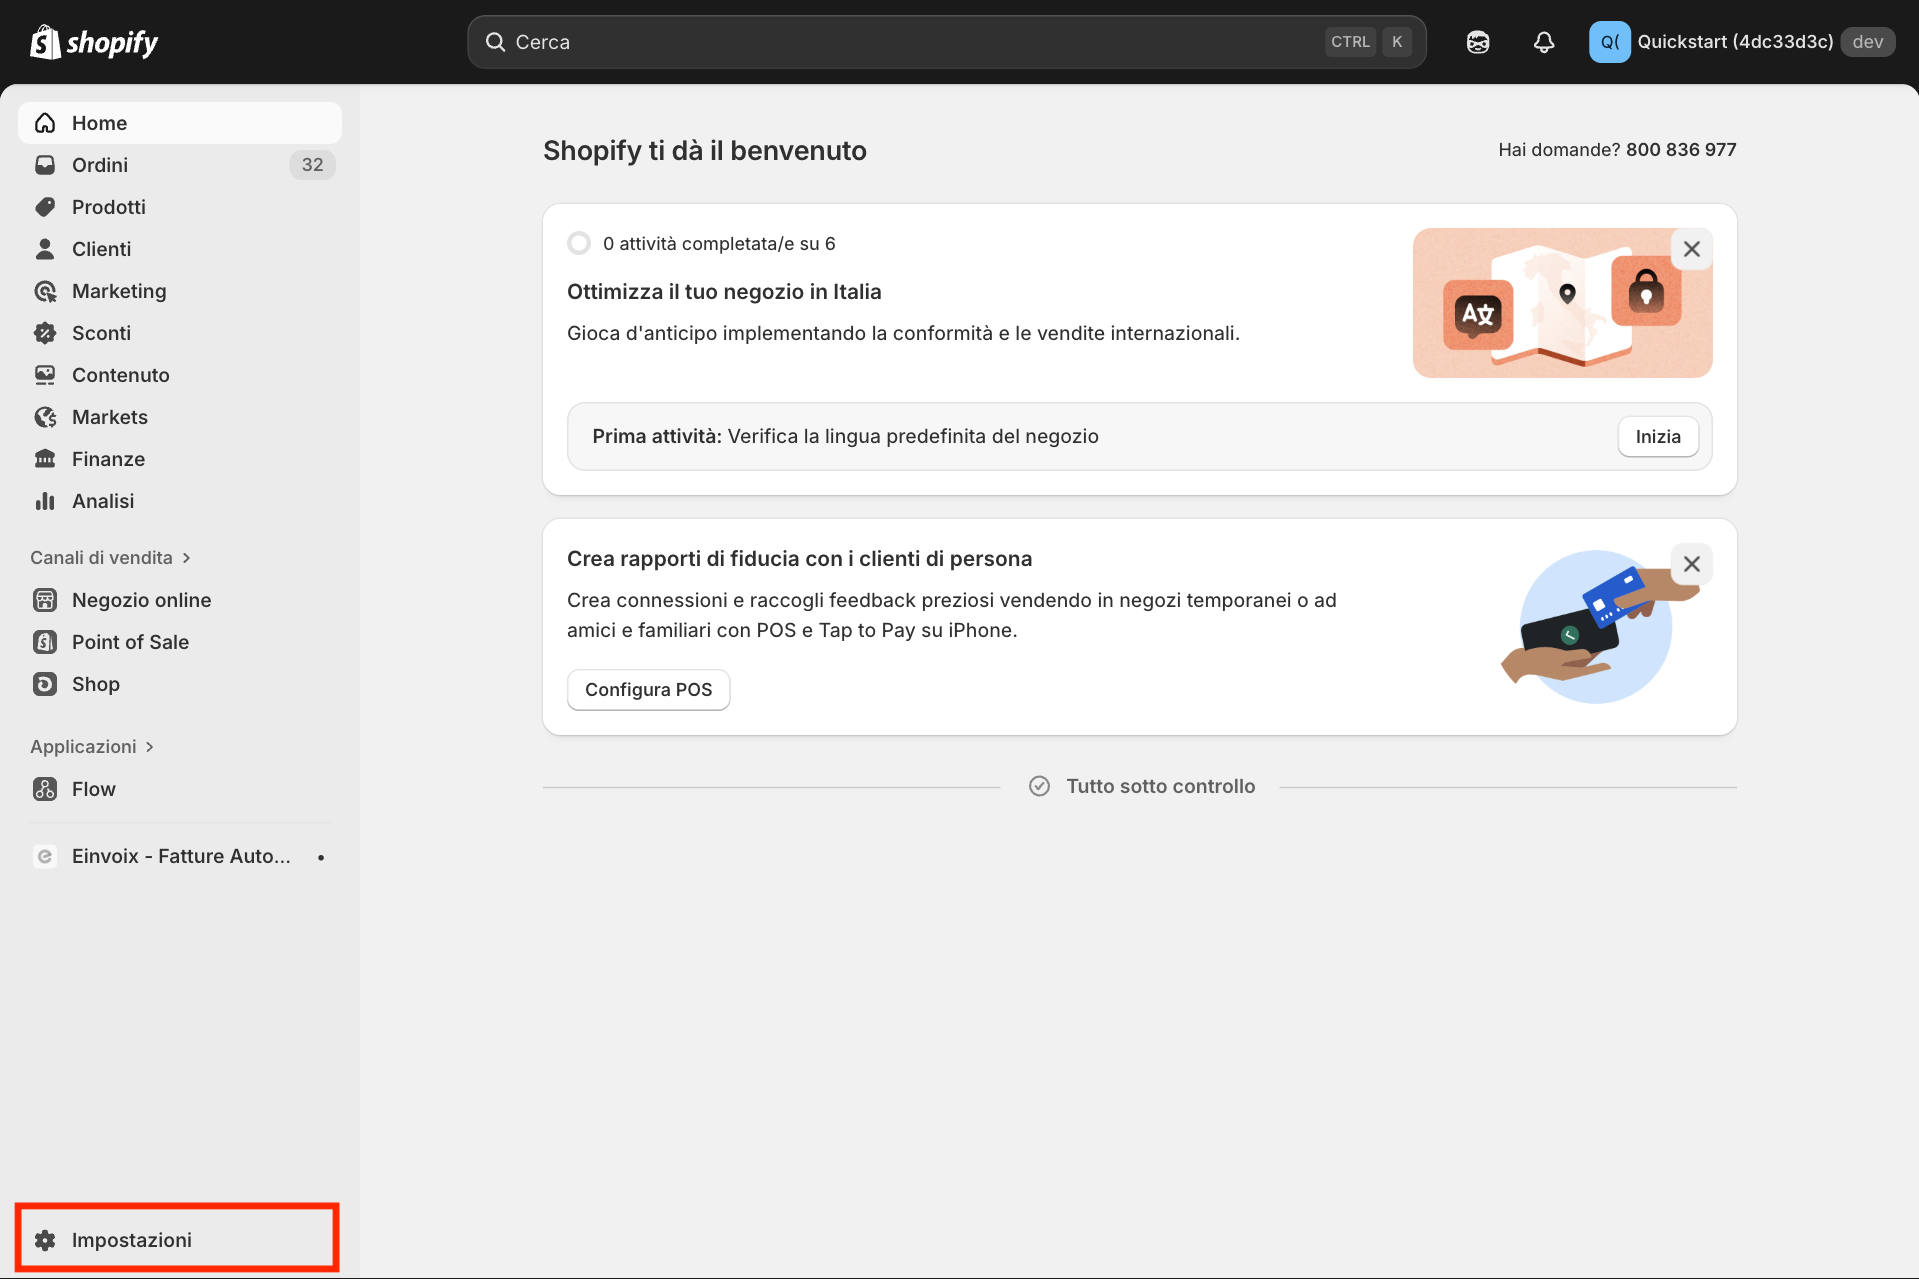Click the support avatar icon beside notifications
The width and height of the screenshot is (1919, 1279).
click(x=1477, y=42)
